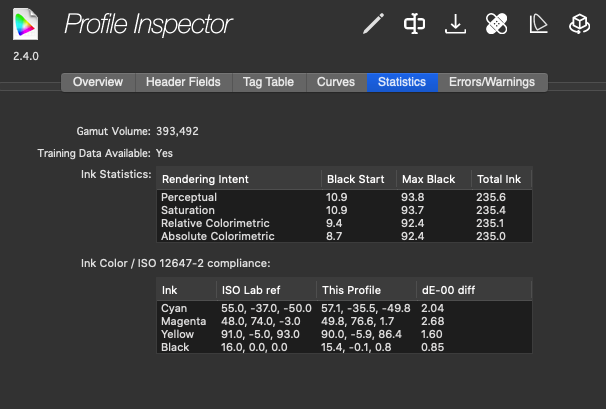Open the gamut graph icon
Image resolution: width=606 pixels, height=409 pixels.
point(538,23)
